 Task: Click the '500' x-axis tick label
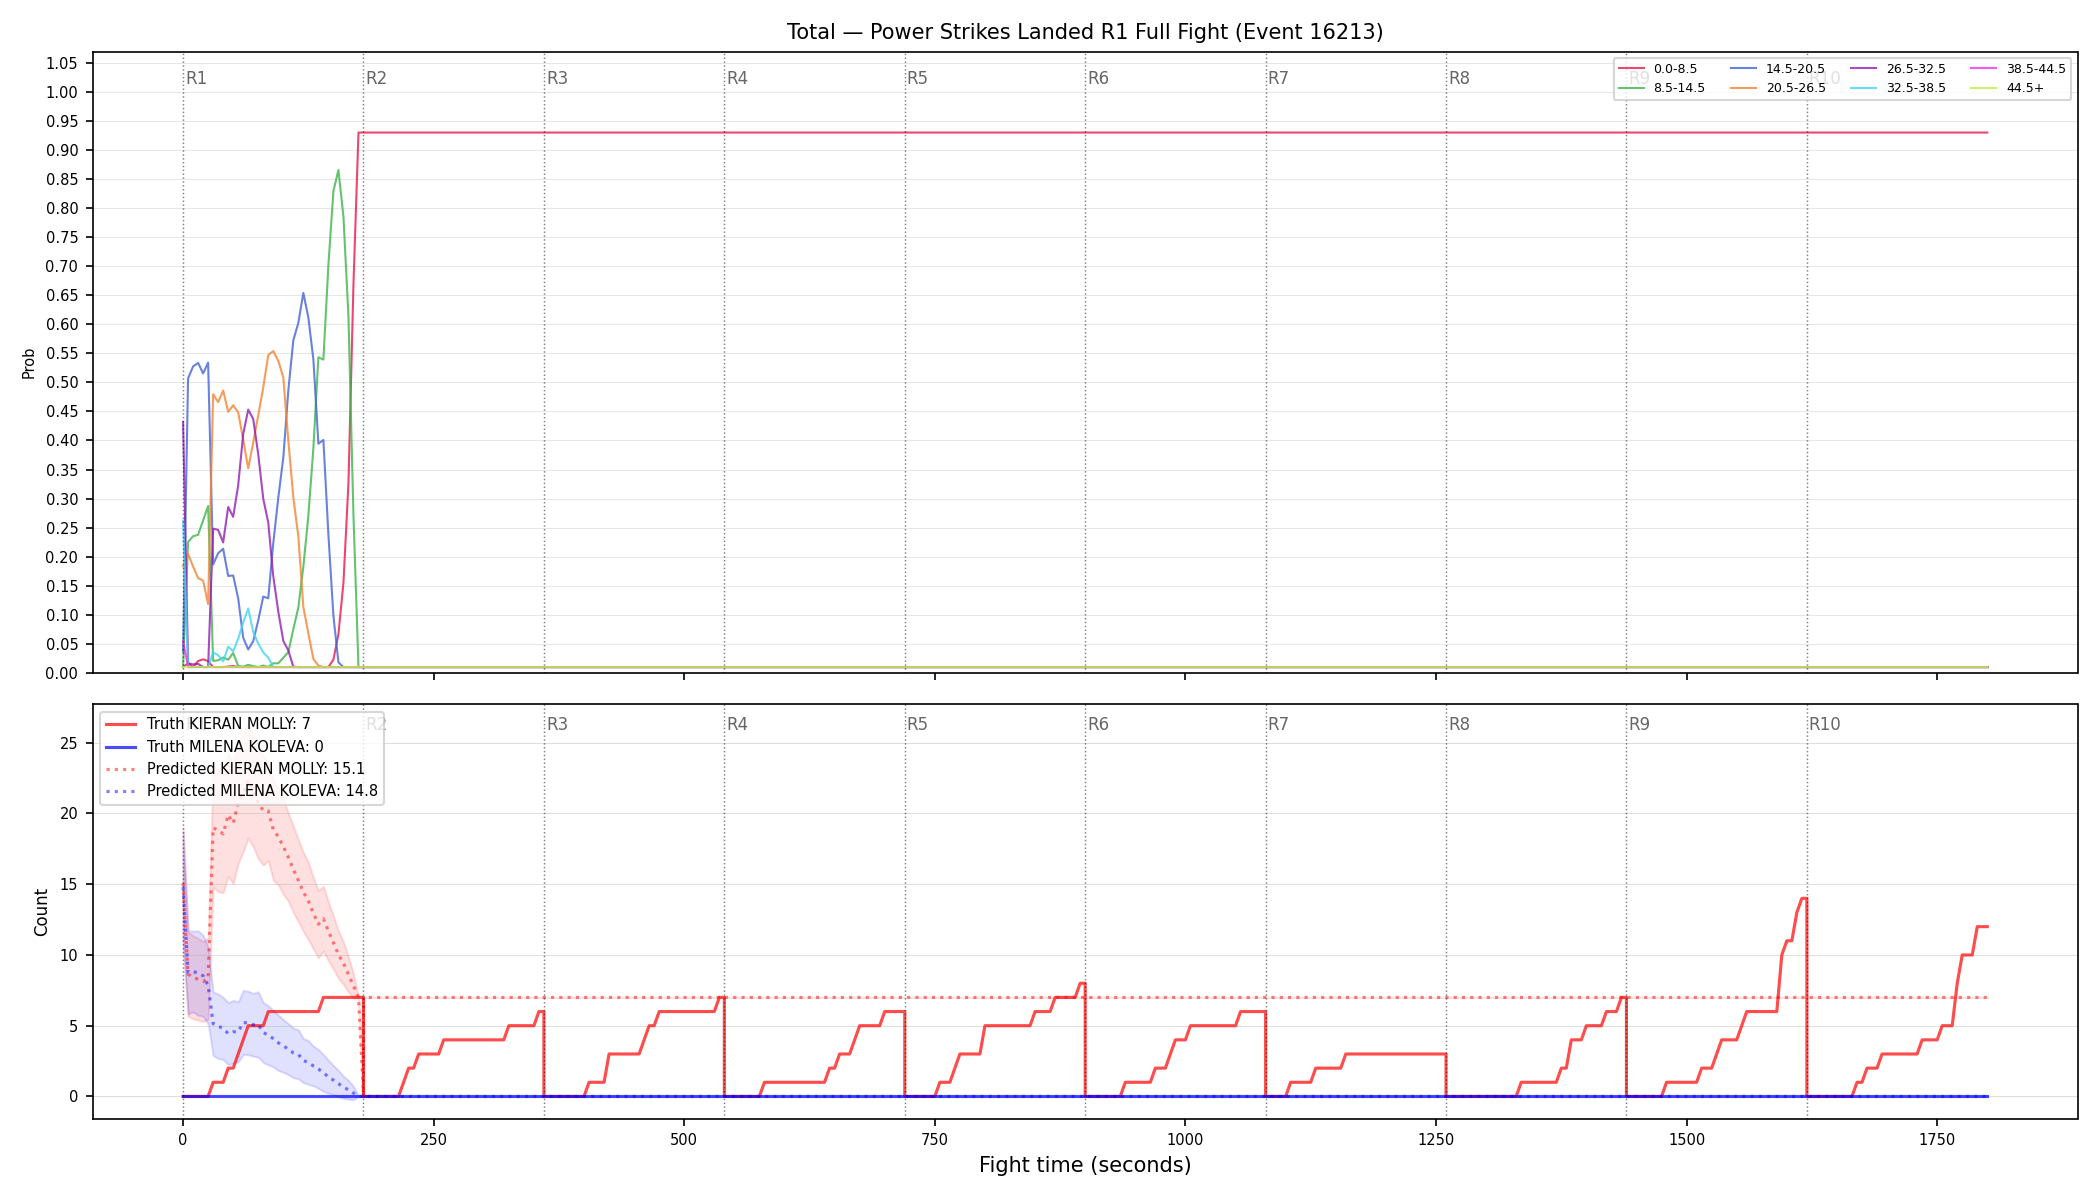tap(684, 1139)
